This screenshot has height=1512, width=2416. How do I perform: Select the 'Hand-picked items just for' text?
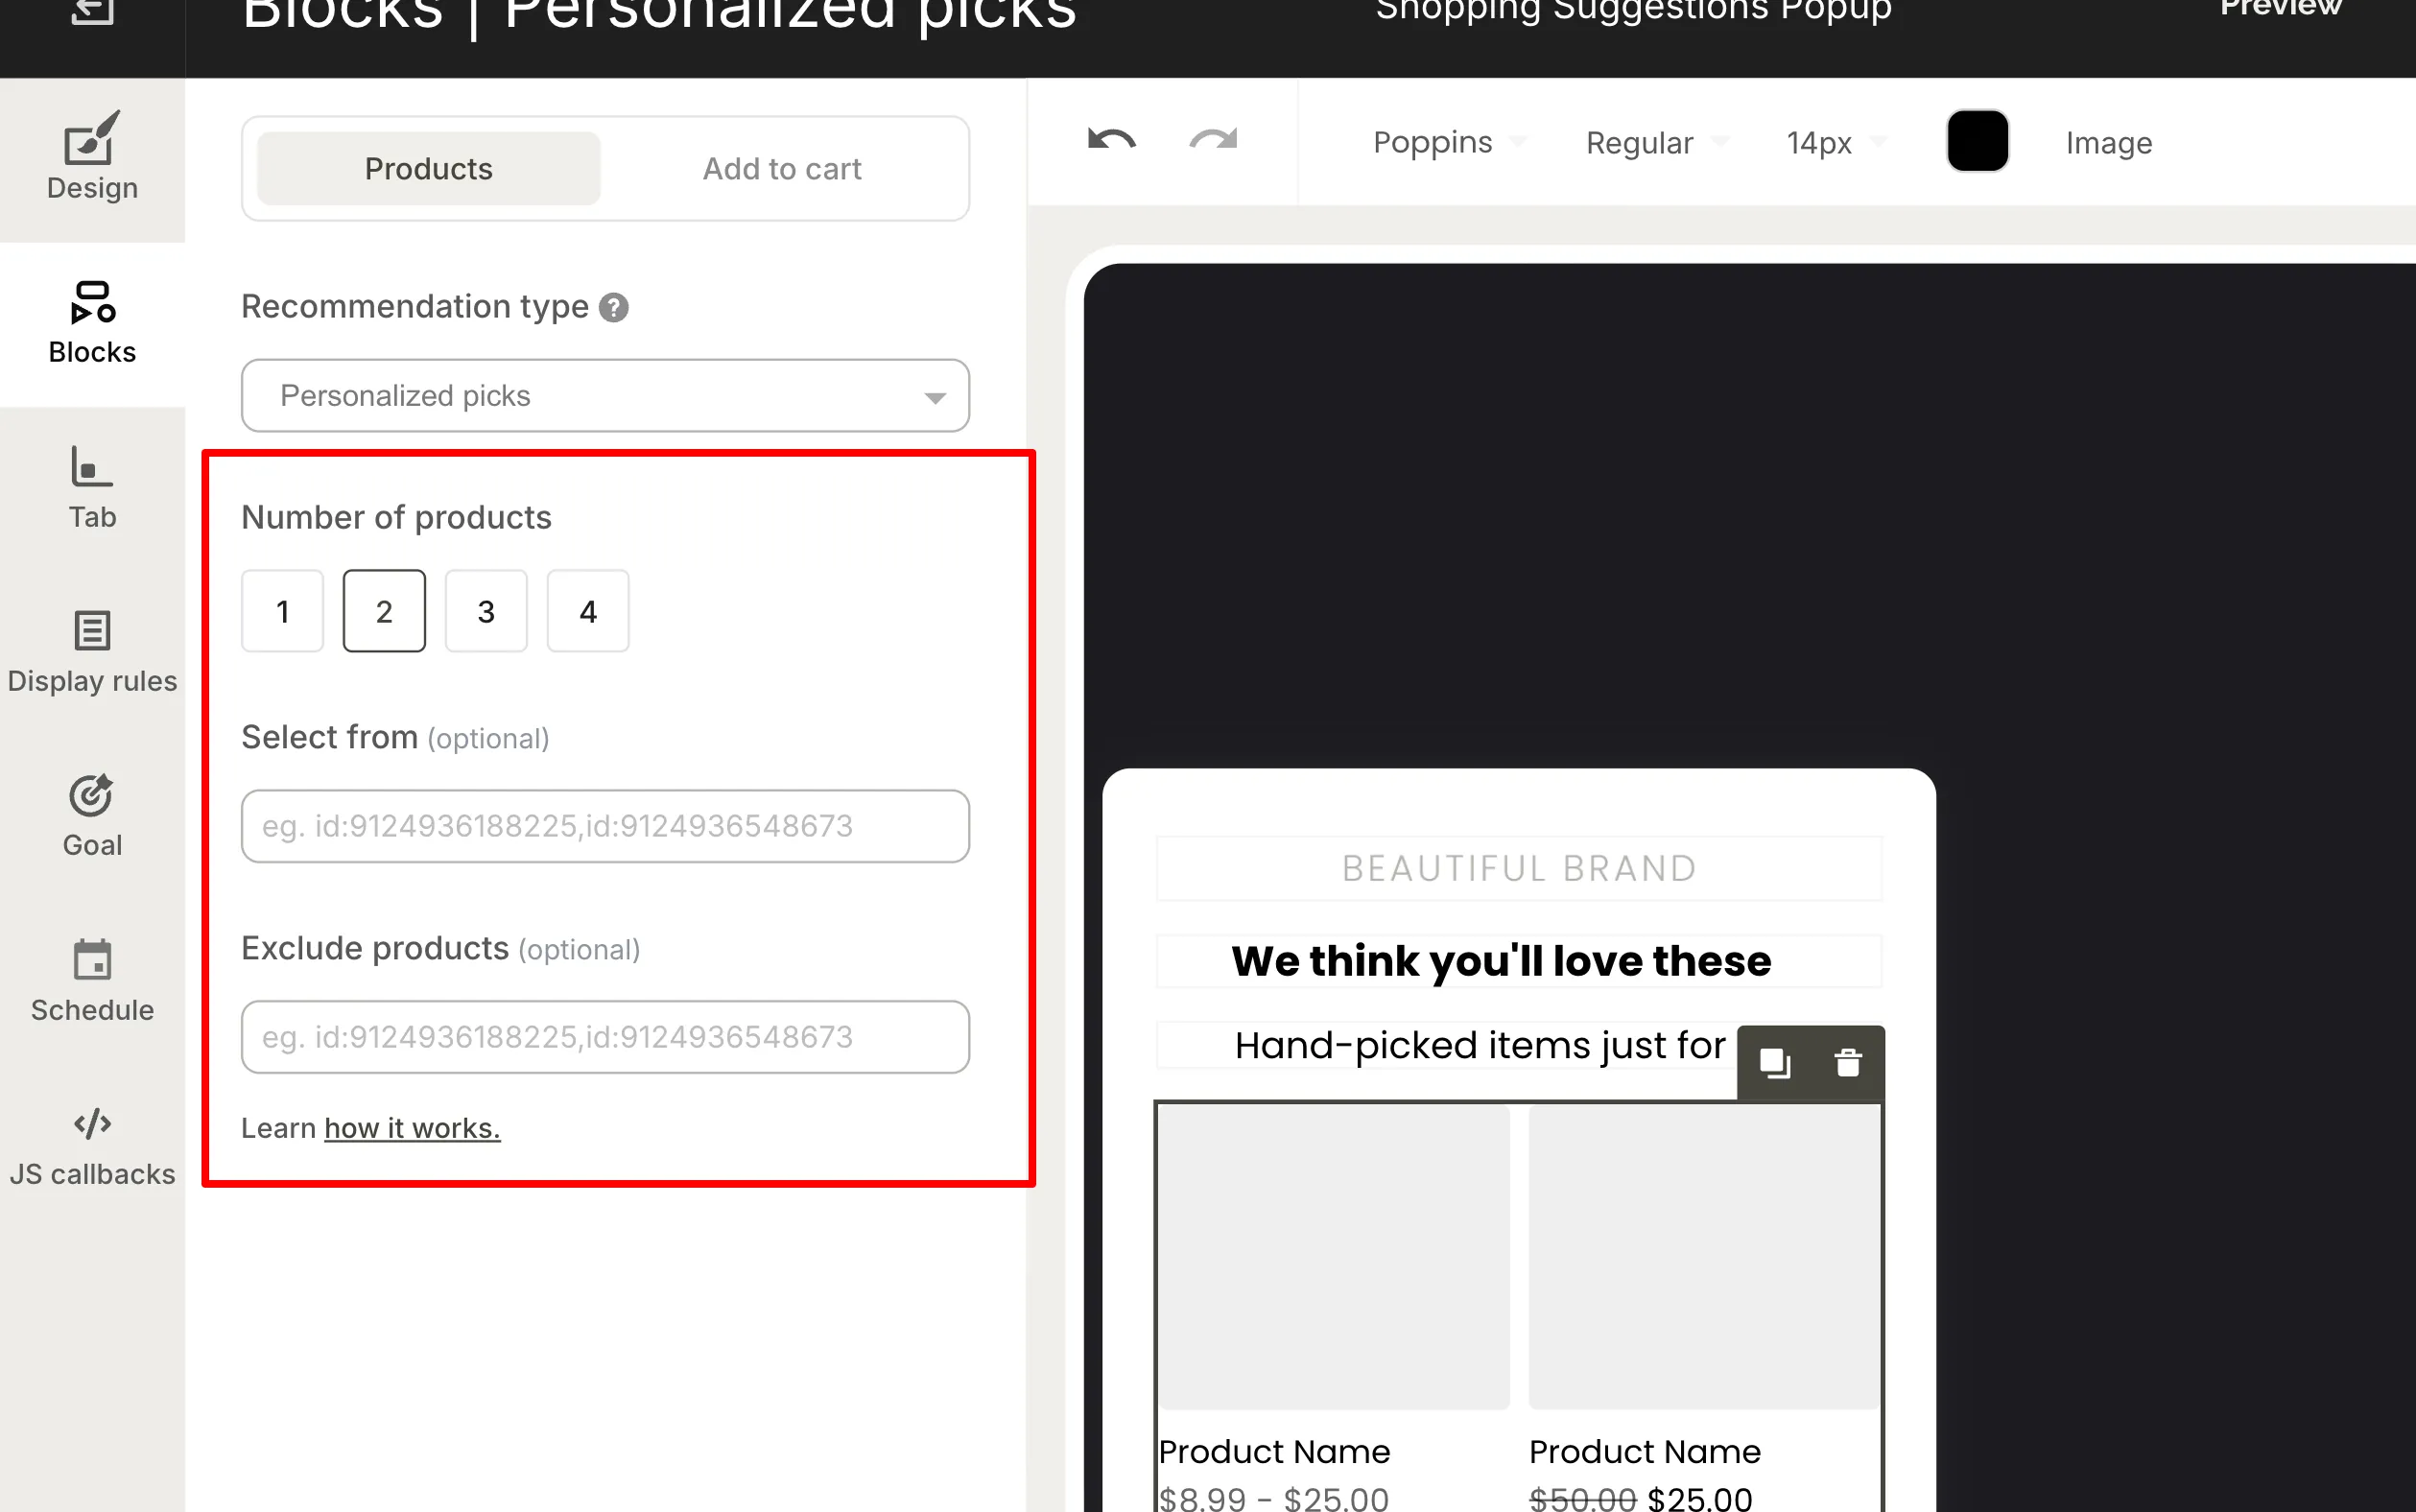click(1480, 1045)
